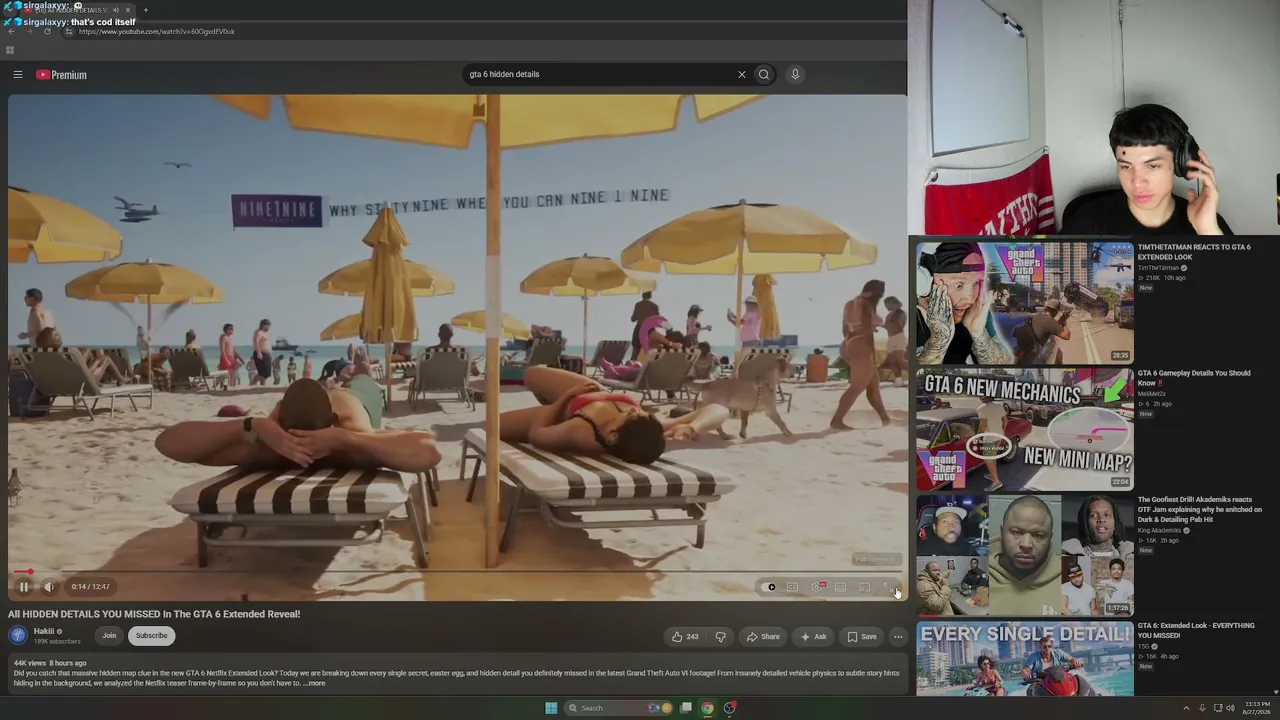Open the taskbar microphone indicator
Viewport: 1280px width, 720px height.
[1202, 708]
